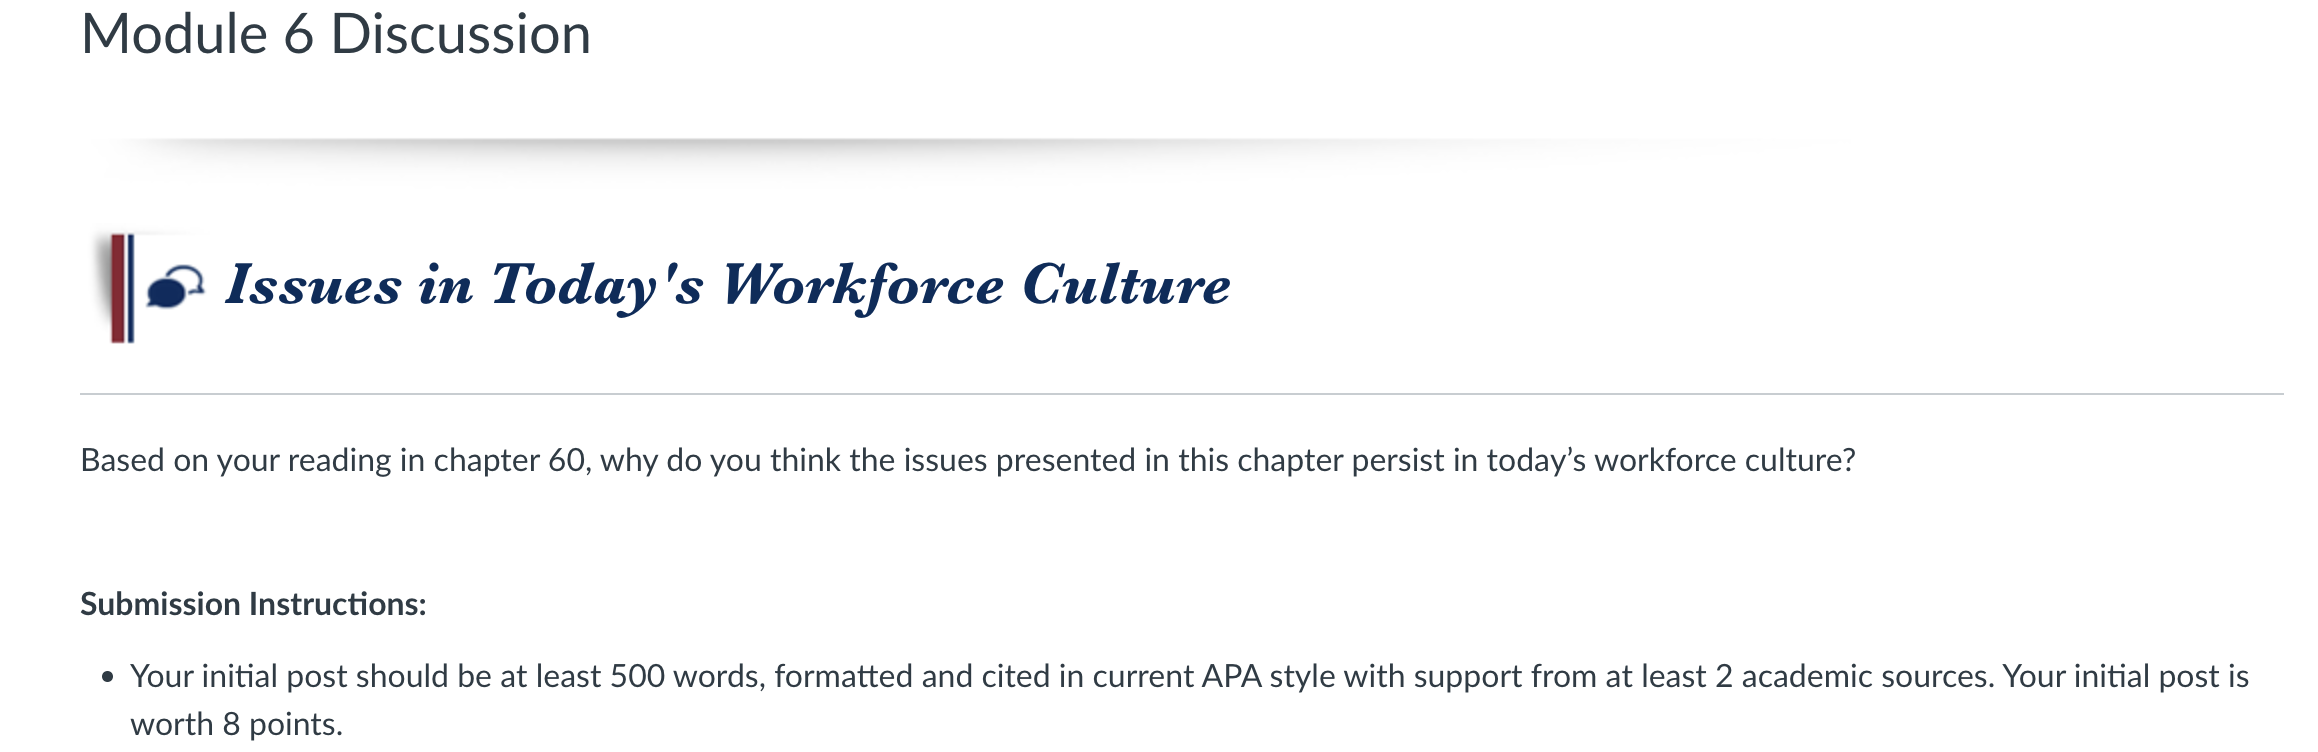2318x752 pixels.
Task: Select the Module 6 Discussion heading
Action: pos(336,34)
